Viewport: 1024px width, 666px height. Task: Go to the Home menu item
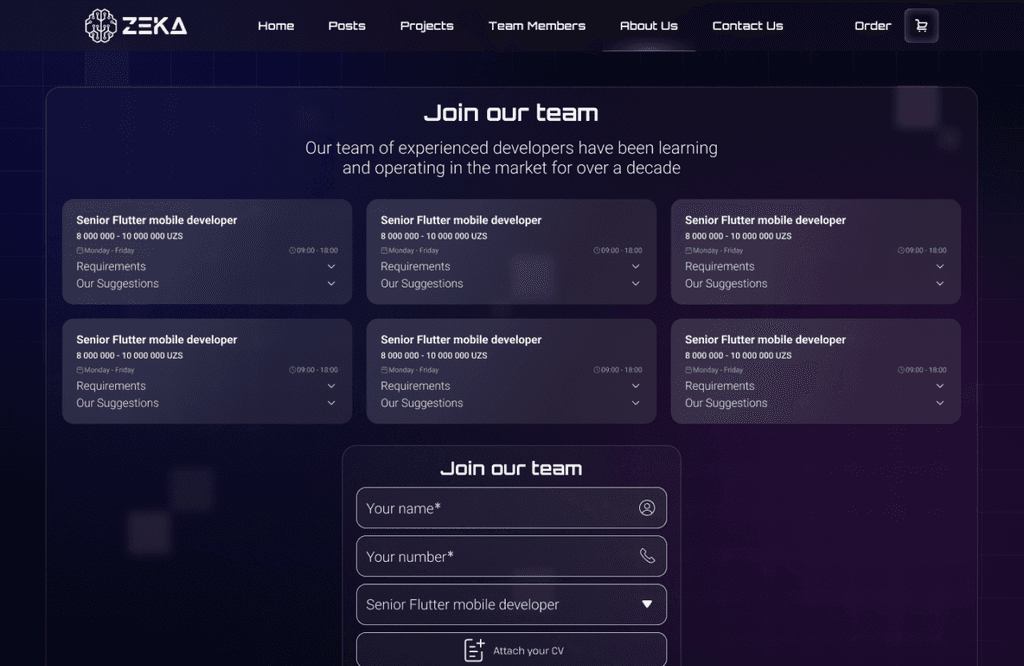click(x=276, y=26)
